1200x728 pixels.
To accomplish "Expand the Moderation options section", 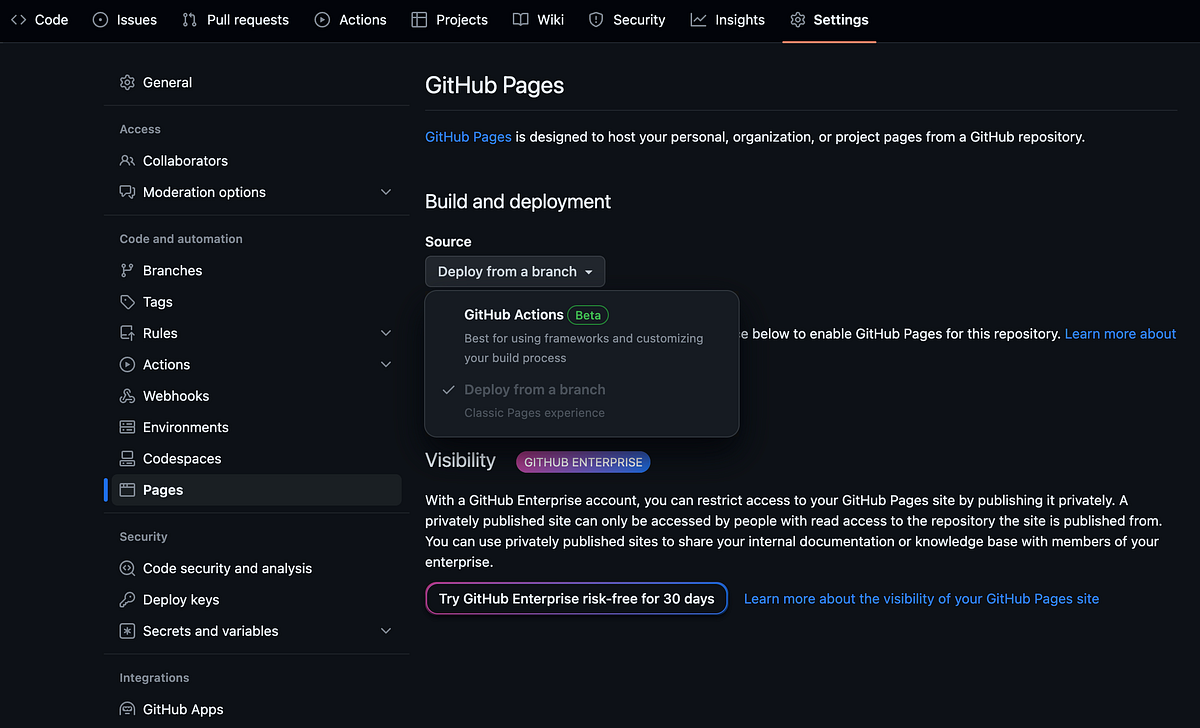I will (x=385, y=192).
